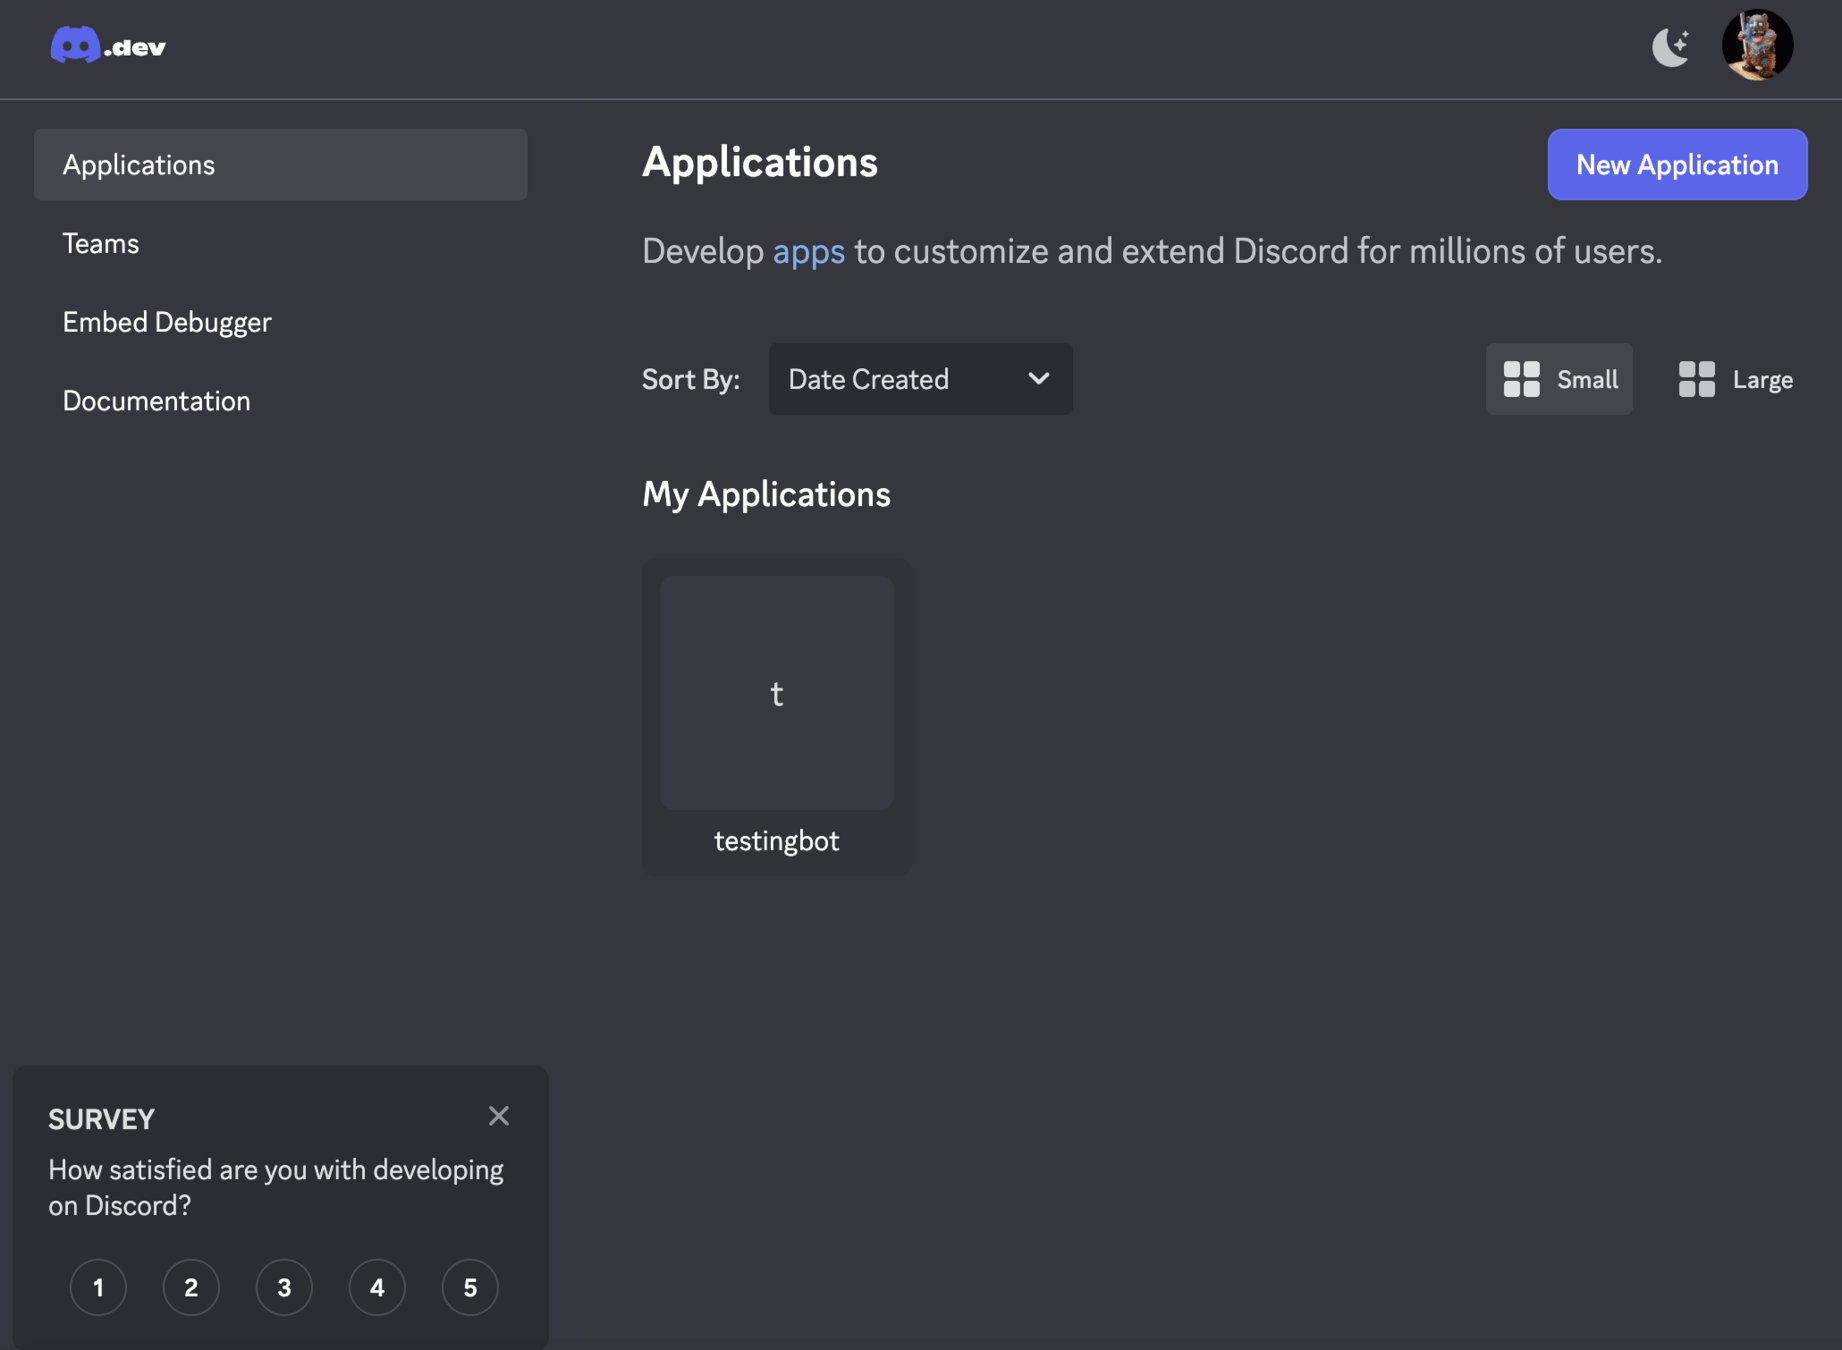Create a New Application
The image size is (1842, 1350).
coord(1677,164)
